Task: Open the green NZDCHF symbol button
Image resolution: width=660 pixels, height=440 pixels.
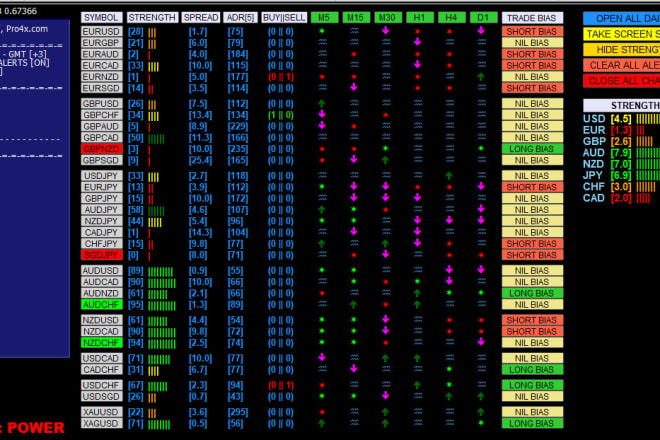Action: click(101, 343)
